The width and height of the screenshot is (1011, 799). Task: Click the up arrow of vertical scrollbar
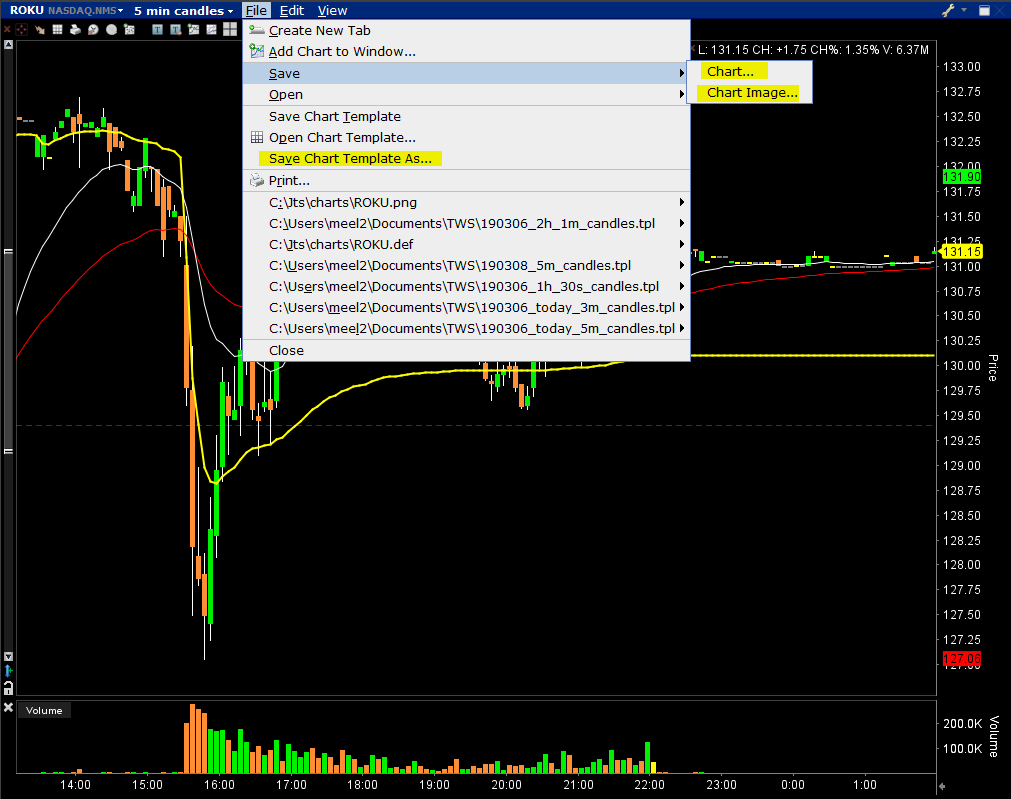click(x=8, y=44)
